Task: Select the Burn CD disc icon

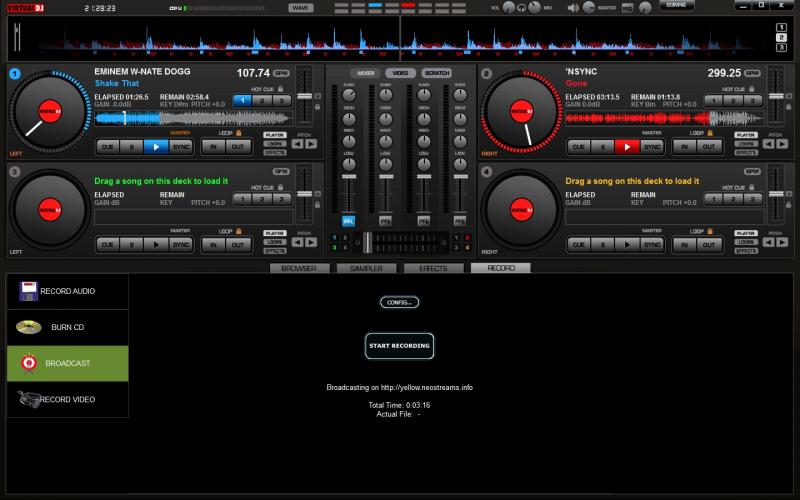Action: 29,327
